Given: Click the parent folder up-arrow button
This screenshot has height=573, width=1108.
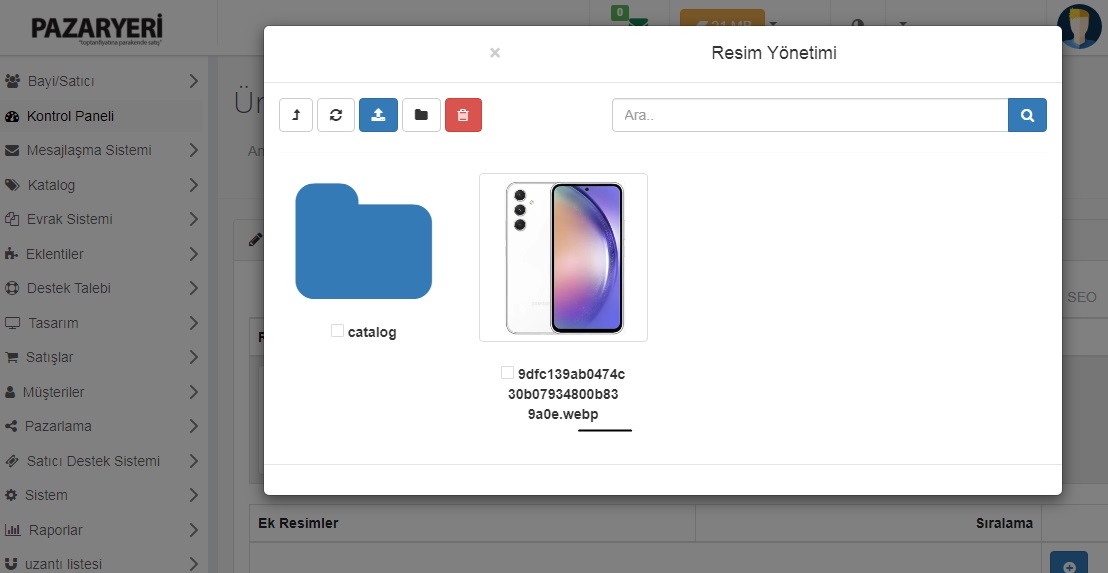Looking at the screenshot, I should 296,115.
